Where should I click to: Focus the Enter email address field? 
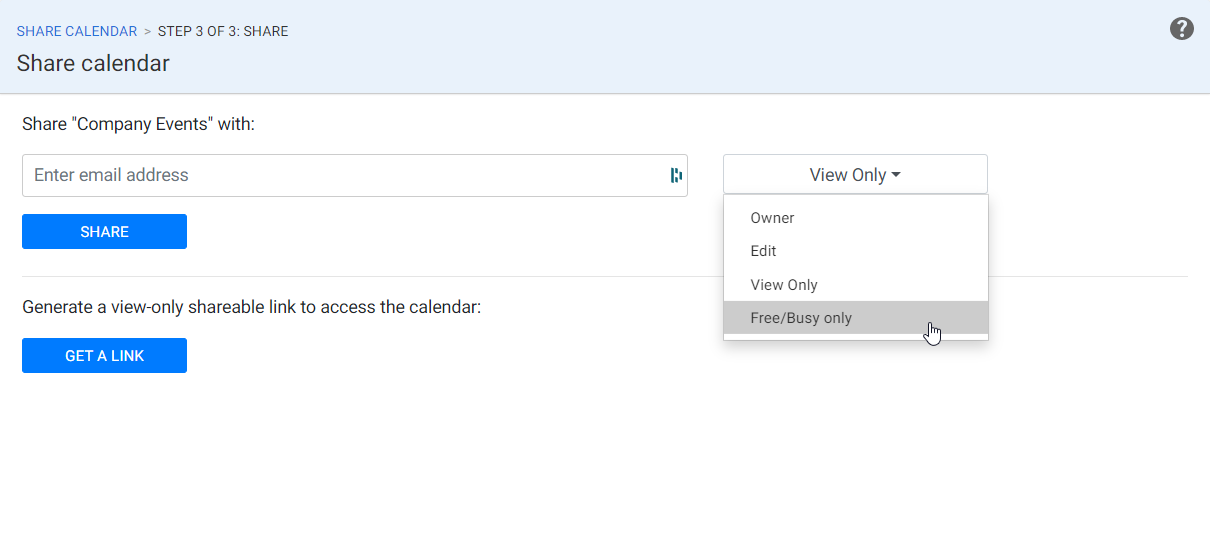(x=355, y=175)
